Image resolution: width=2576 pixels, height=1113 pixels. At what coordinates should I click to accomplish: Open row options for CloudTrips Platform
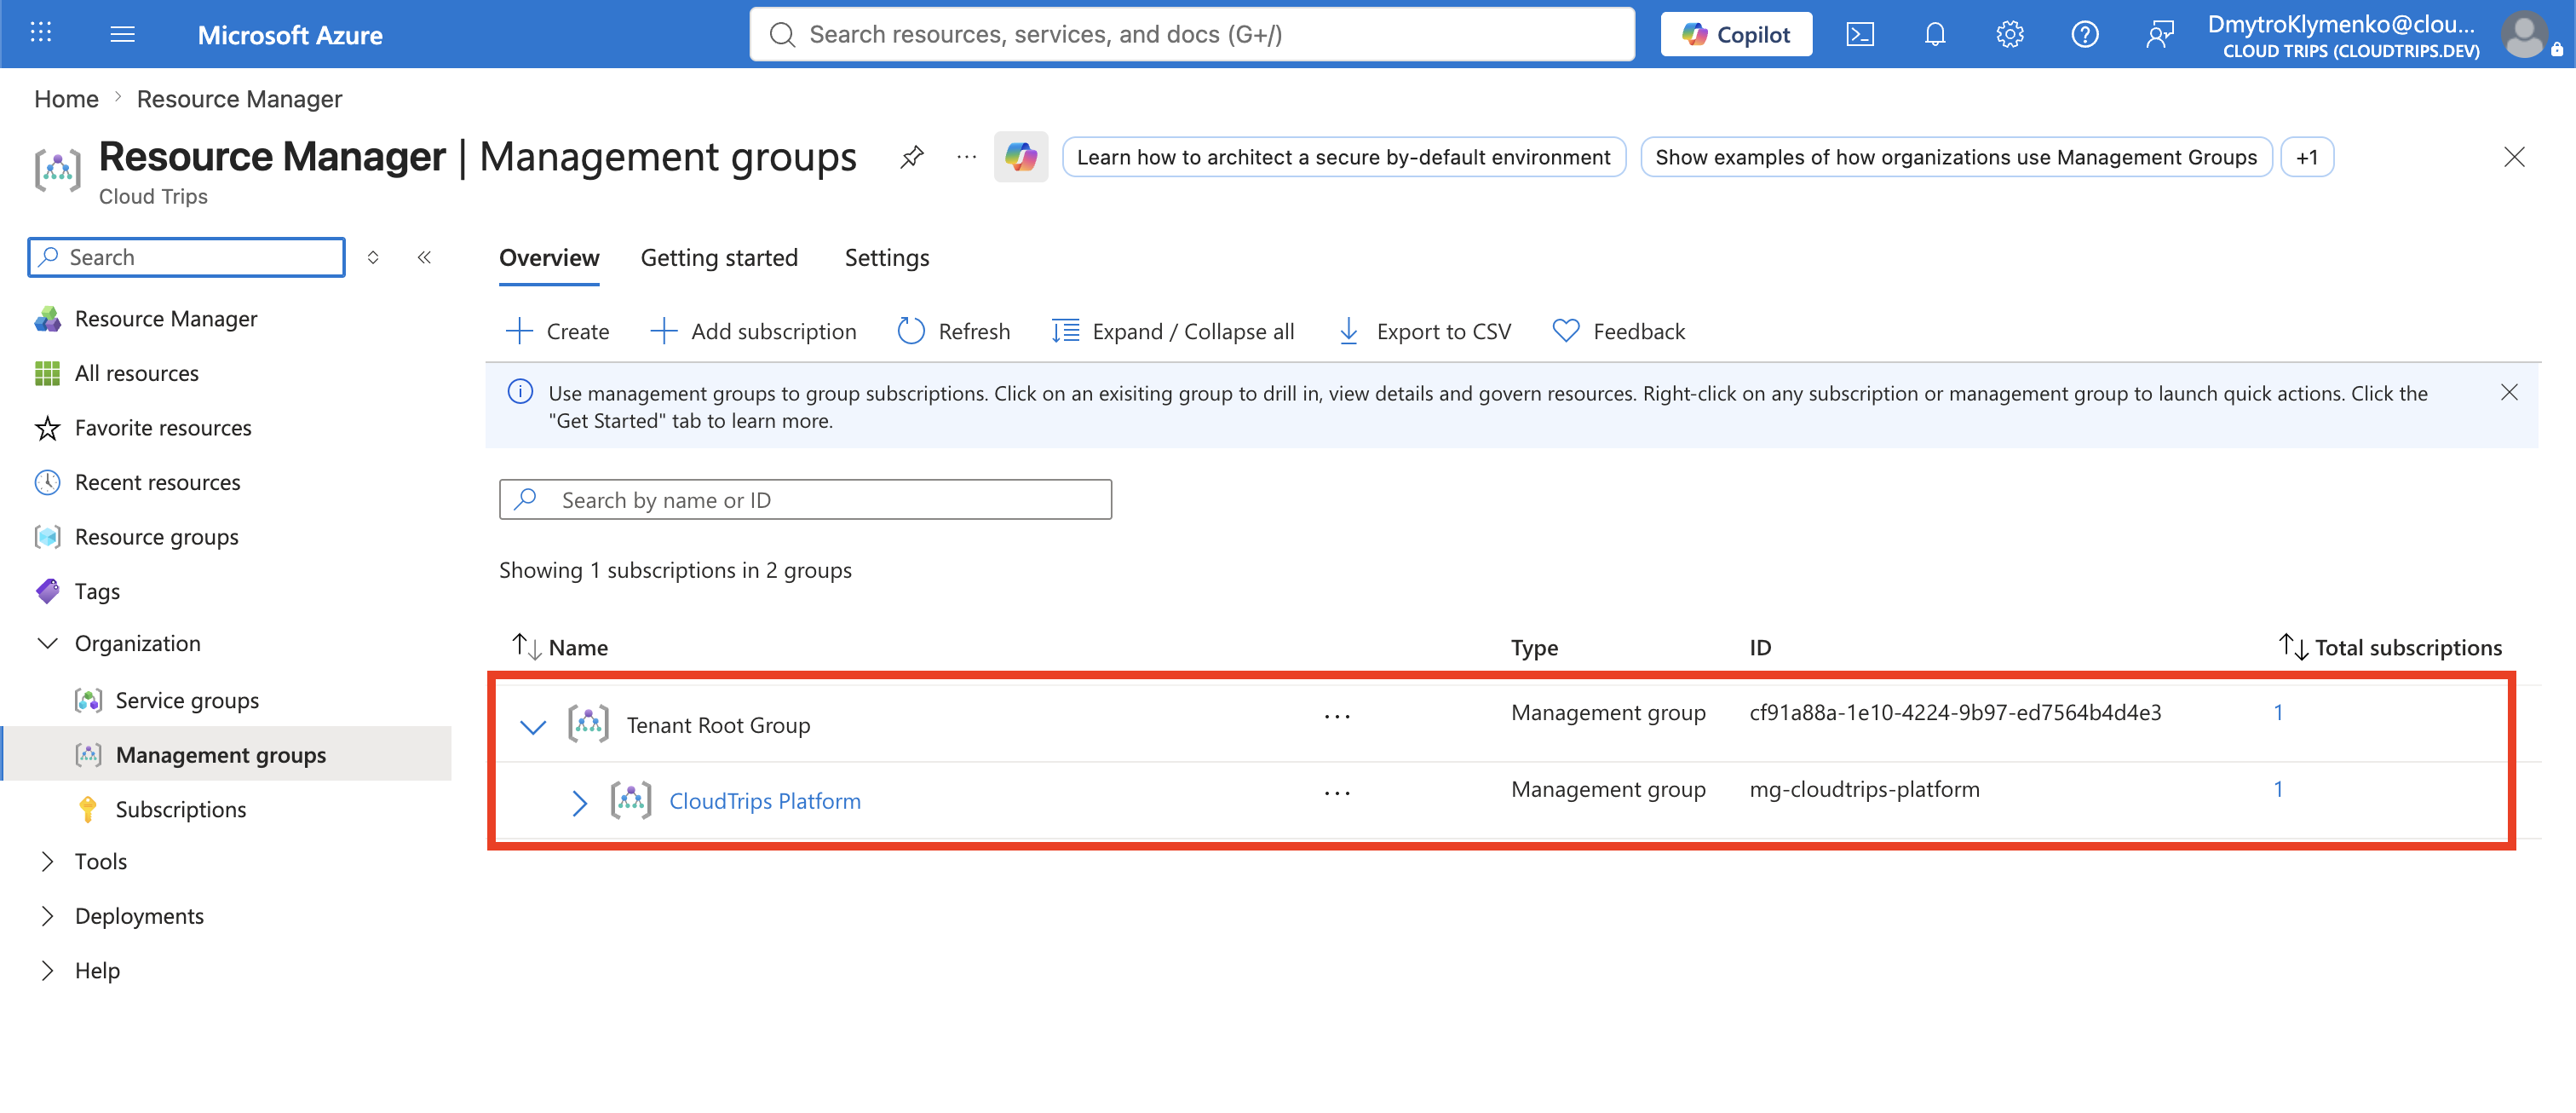pos(1336,793)
